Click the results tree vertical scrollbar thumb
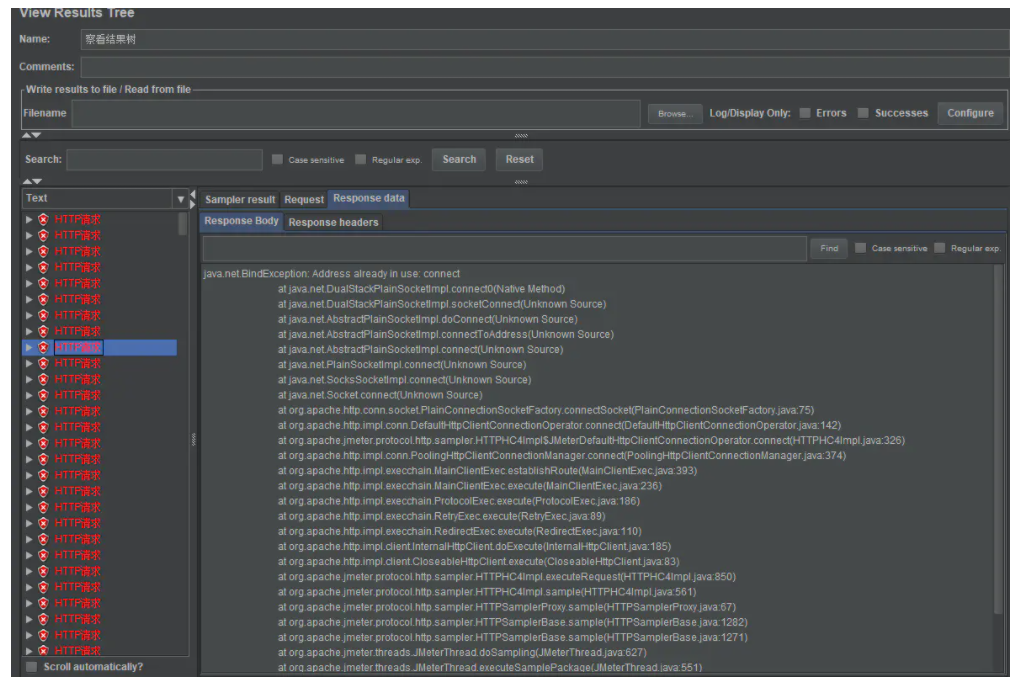The width and height of the screenshot is (1018, 683). (182, 224)
